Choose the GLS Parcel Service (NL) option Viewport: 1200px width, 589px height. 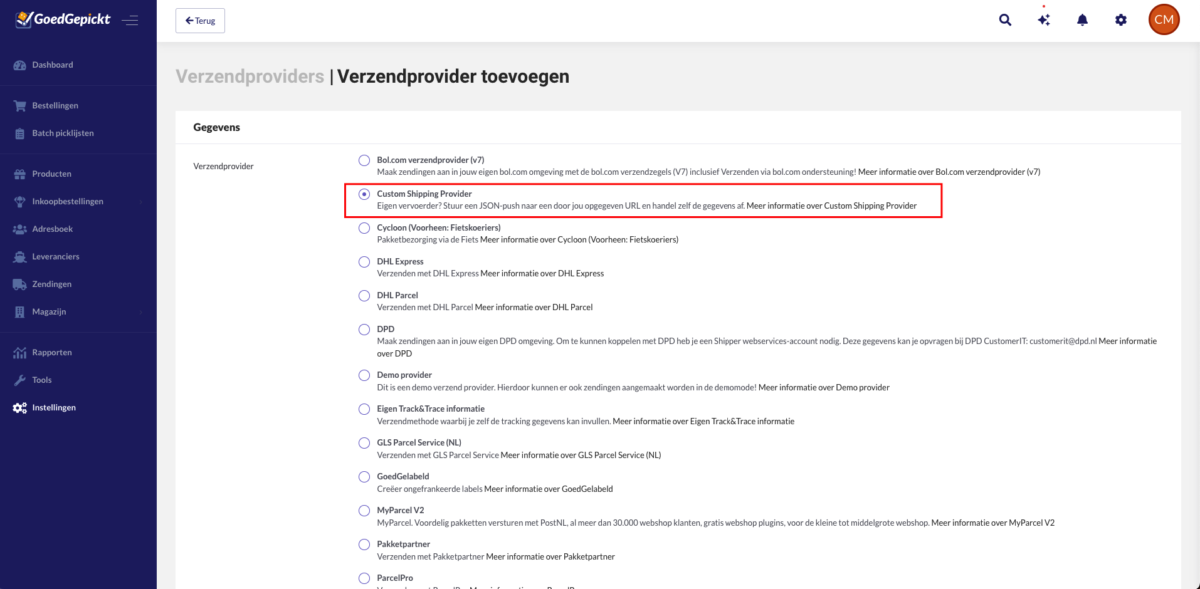pyautogui.click(x=364, y=442)
